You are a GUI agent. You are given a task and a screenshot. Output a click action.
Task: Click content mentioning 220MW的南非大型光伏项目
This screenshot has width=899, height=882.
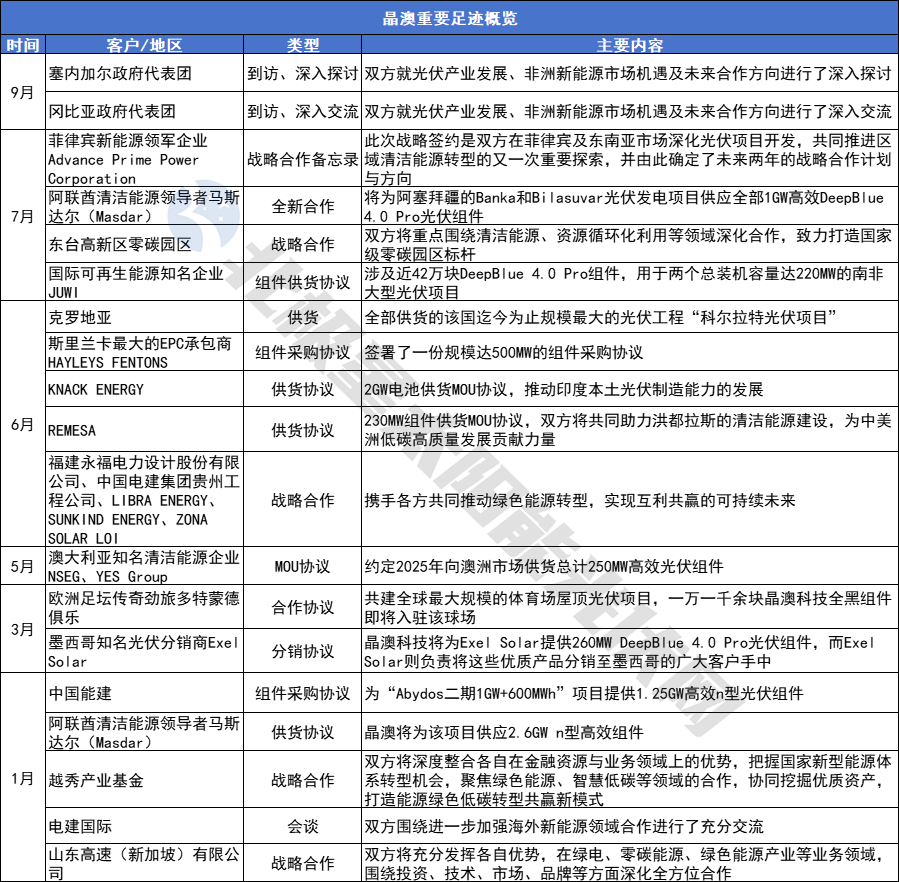pos(630,282)
